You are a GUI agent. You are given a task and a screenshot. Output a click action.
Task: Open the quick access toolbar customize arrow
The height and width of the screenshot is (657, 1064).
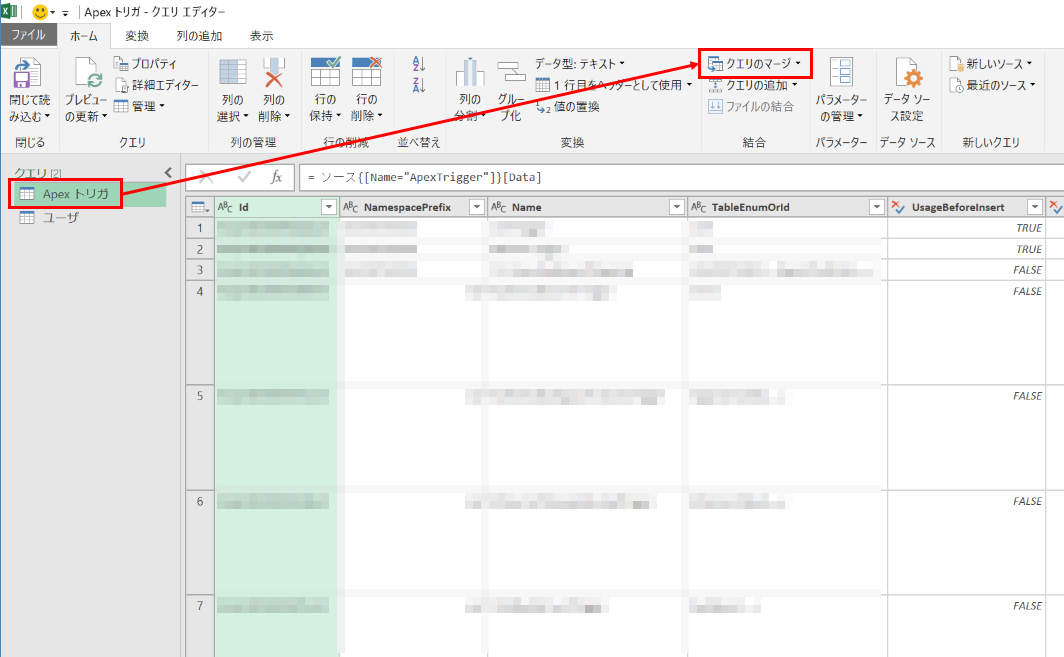coord(65,13)
